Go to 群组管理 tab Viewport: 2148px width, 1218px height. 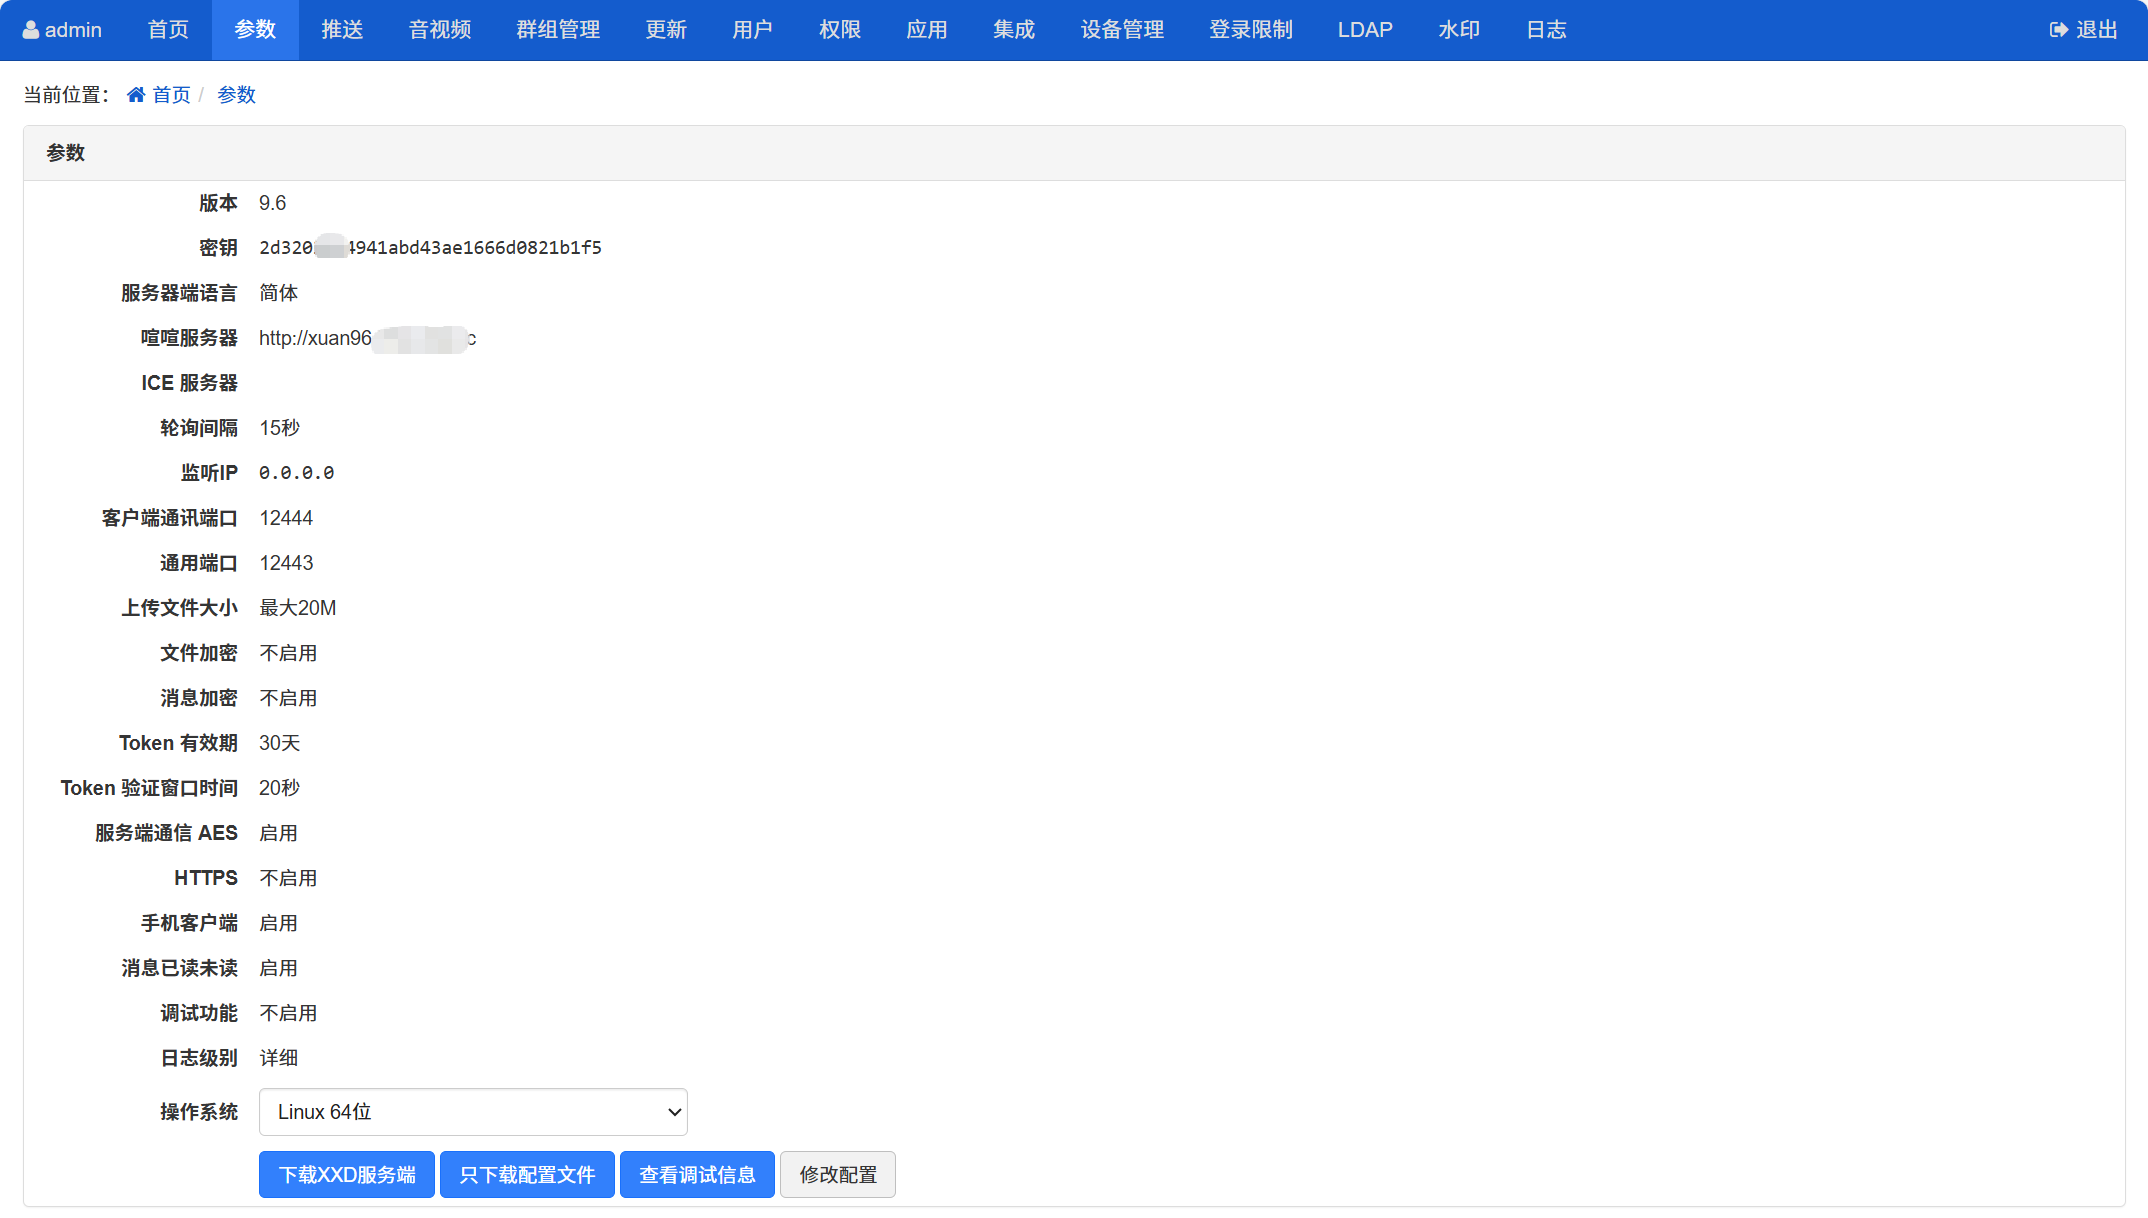(558, 30)
